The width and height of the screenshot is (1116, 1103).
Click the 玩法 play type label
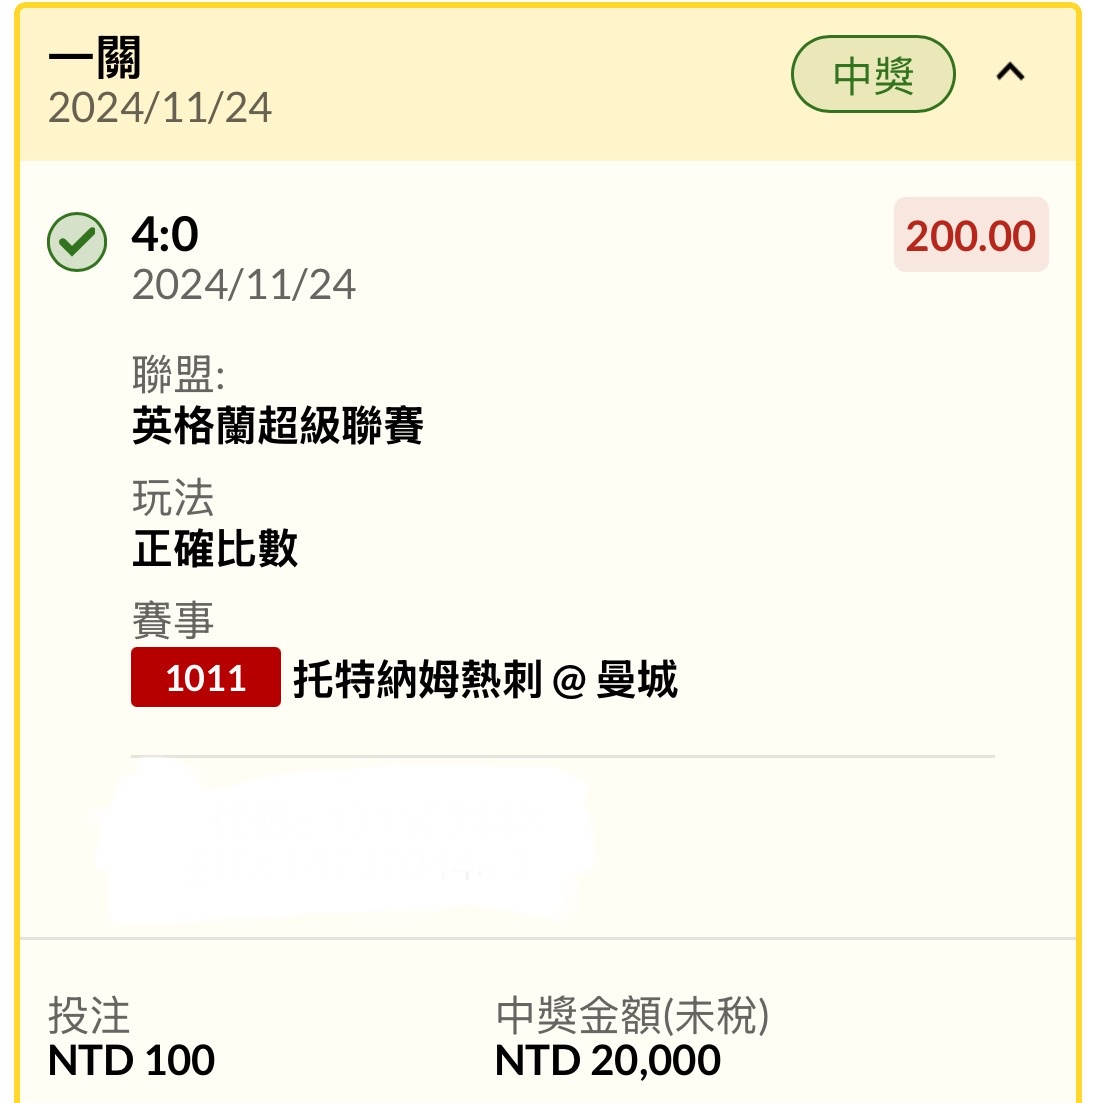click(173, 498)
